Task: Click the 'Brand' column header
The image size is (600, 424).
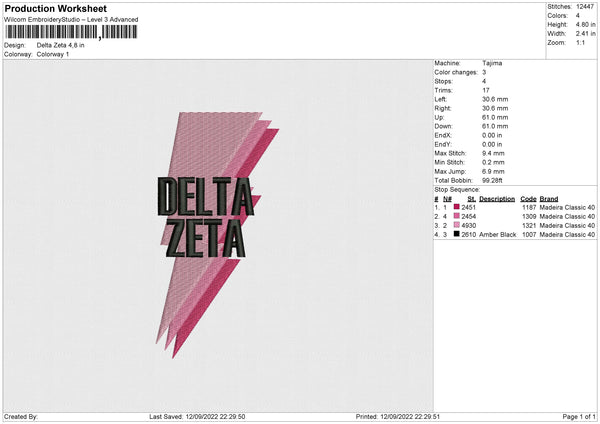Action: (x=549, y=199)
